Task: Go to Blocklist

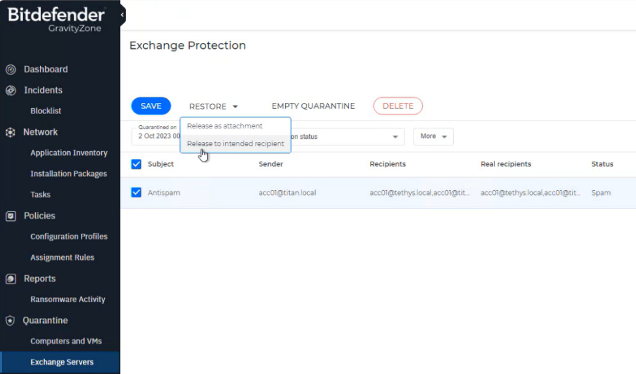Action: click(46, 111)
